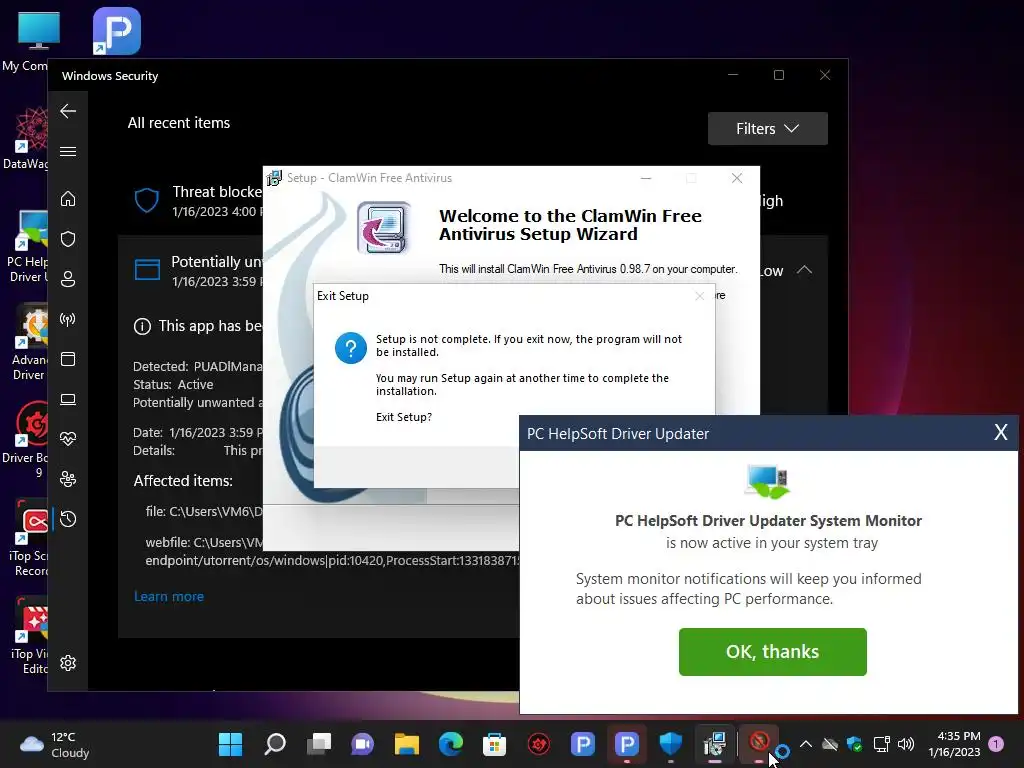
Task: Open Device security laptop icon
Action: point(68,399)
